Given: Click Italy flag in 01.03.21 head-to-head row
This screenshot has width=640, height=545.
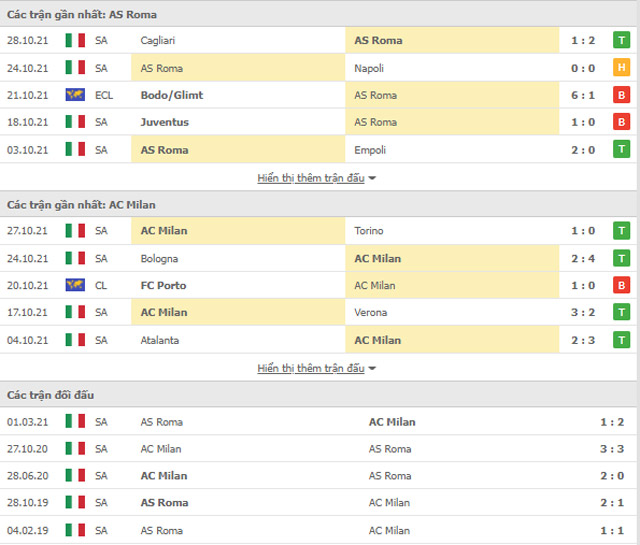Looking at the screenshot, I should pos(75,422).
